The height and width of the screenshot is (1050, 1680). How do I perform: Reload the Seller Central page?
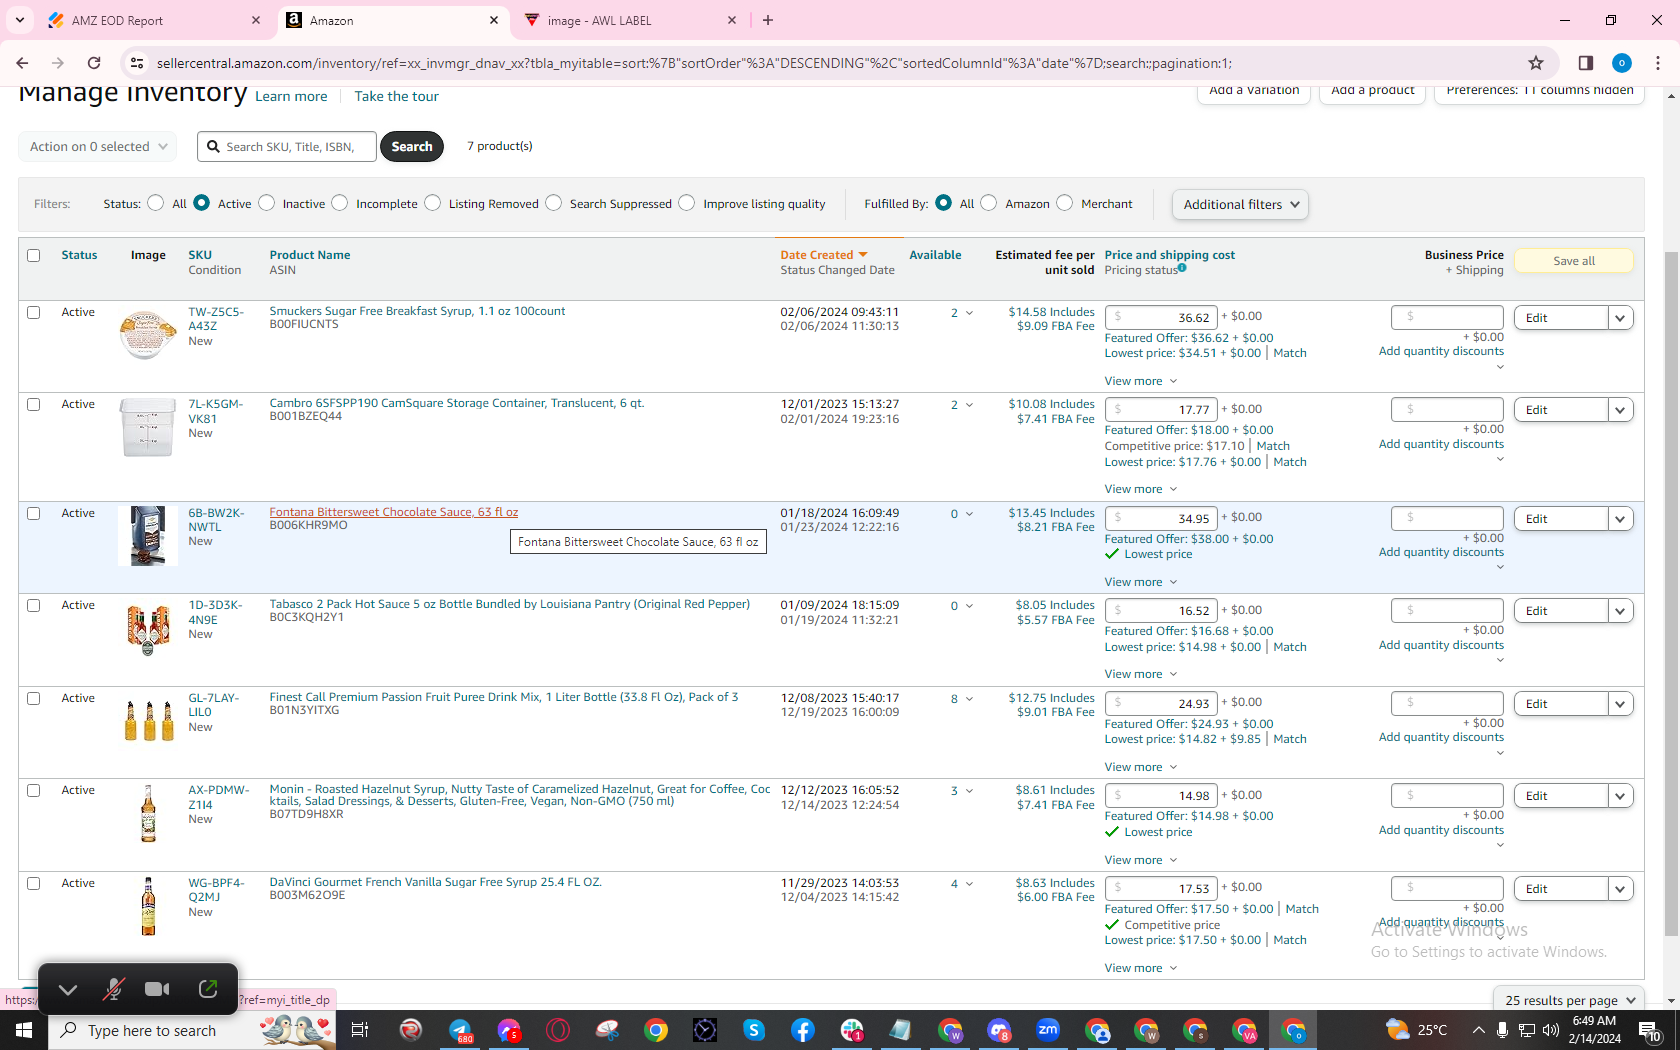point(94,63)
